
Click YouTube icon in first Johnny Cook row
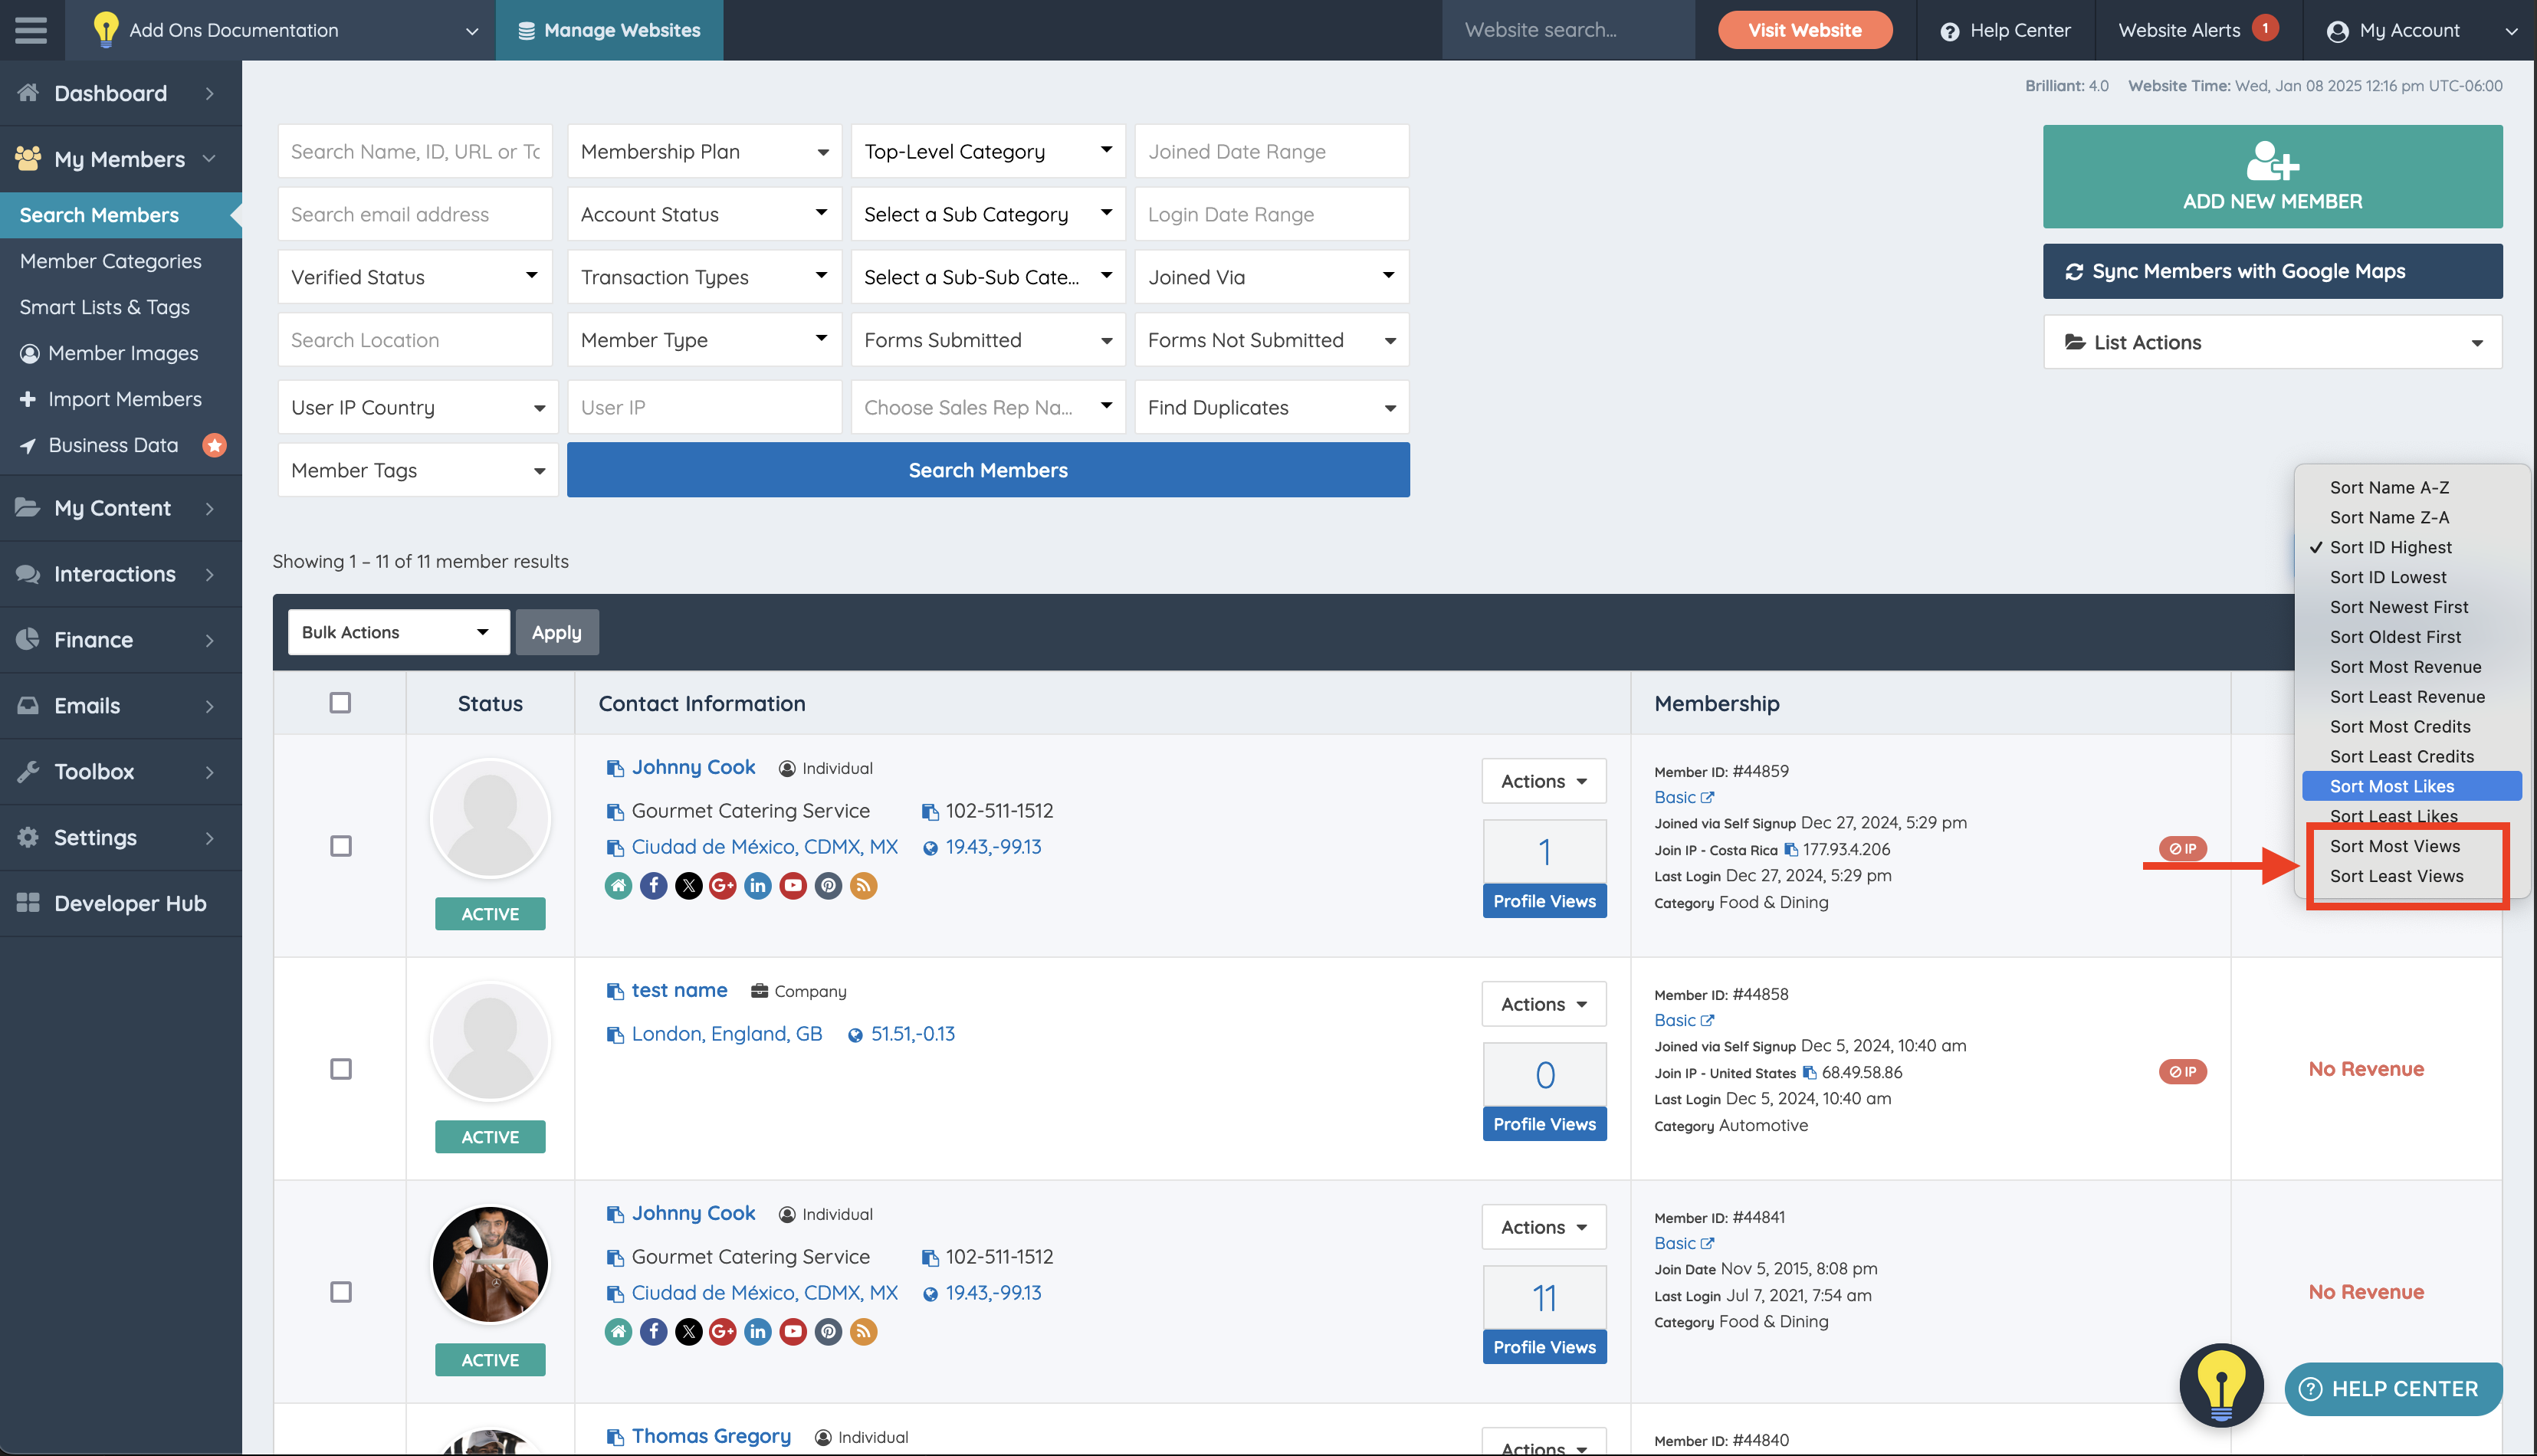793,886
